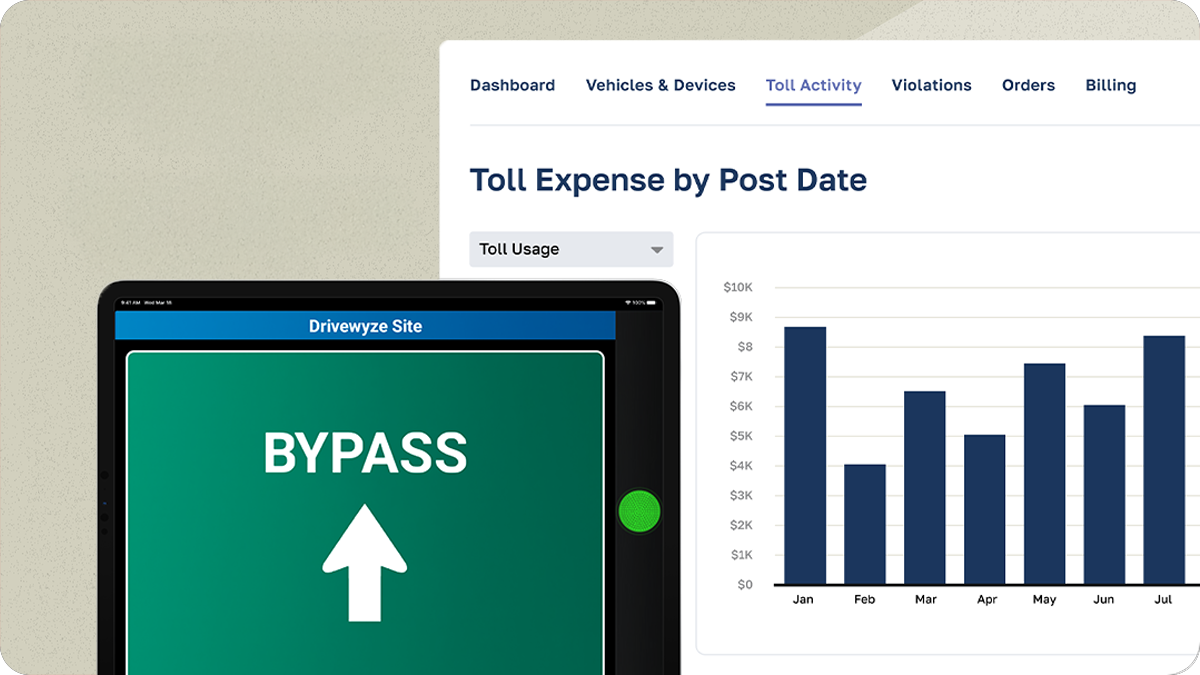
Task: Expand the Toll Usage filter options
Action: pos(570,249)
